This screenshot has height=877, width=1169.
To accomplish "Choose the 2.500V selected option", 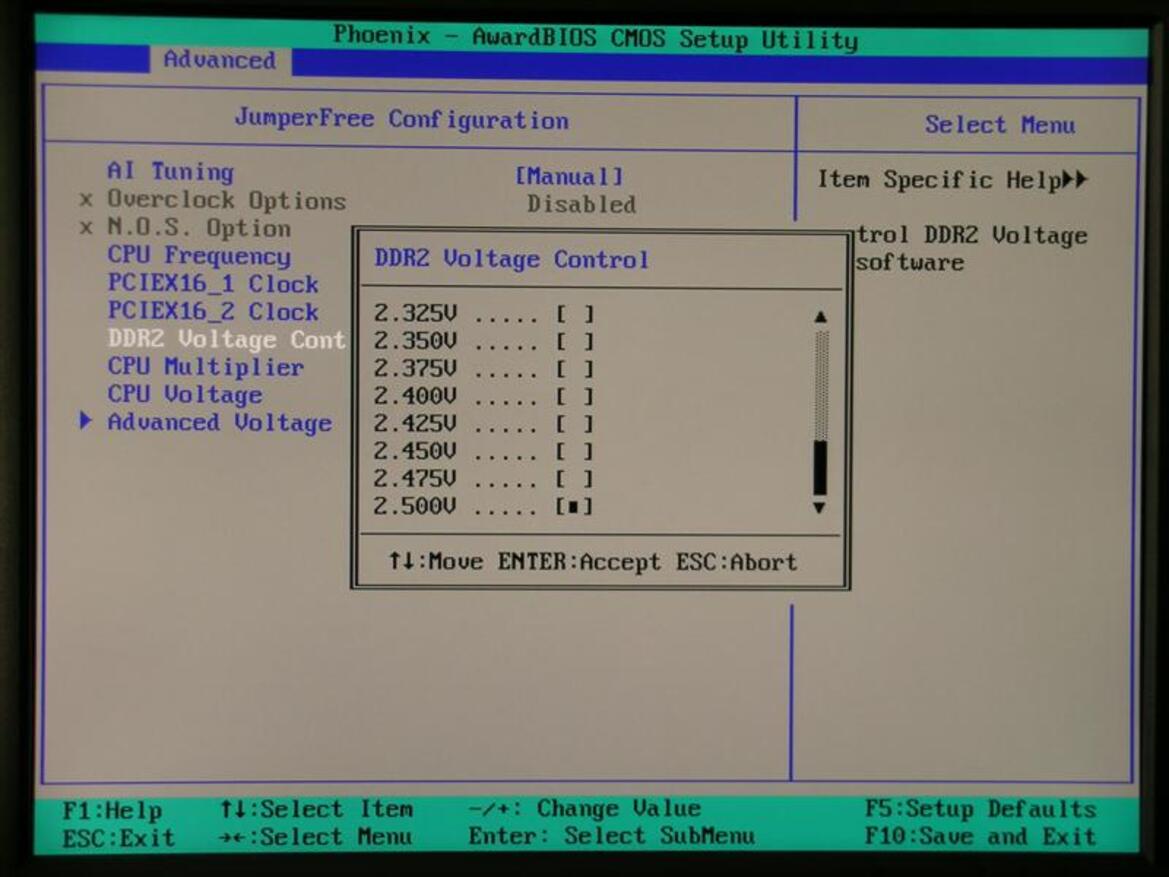I will (575, 507).
